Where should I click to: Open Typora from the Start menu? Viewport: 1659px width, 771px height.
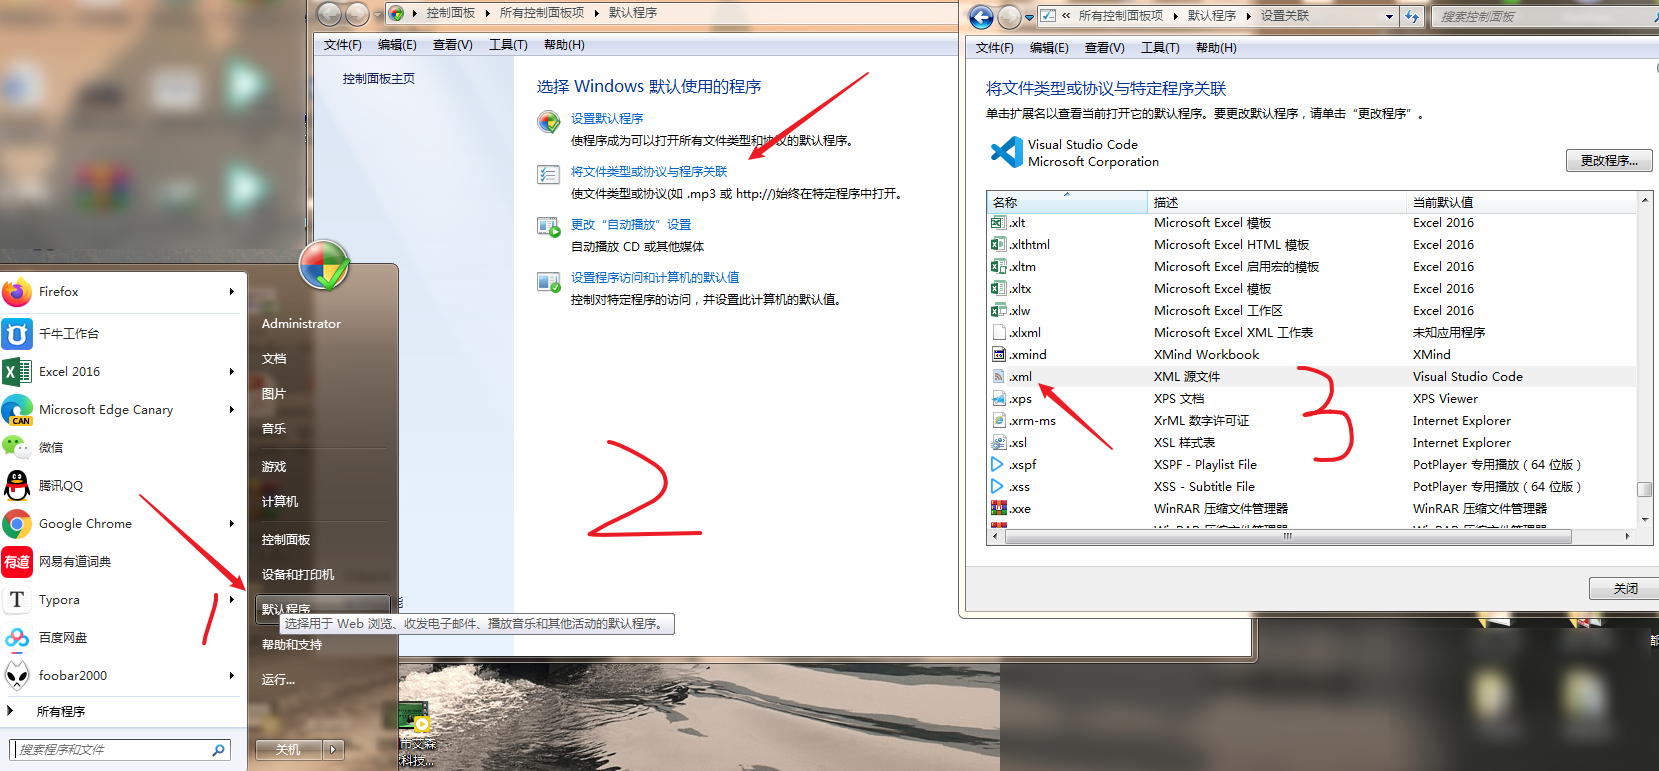120,600
